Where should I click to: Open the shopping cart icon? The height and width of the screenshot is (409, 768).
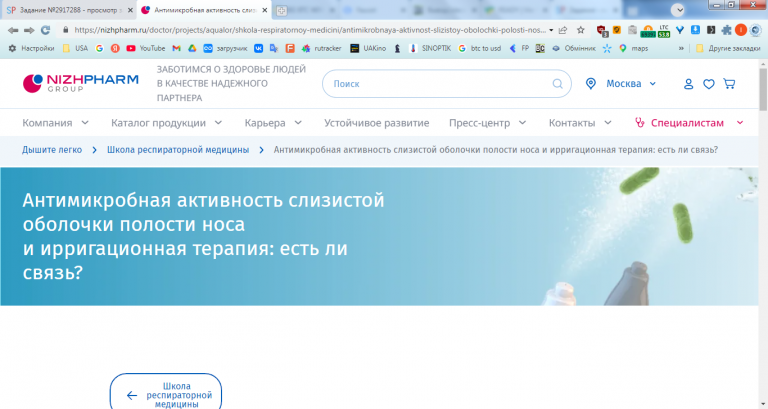pyautogui.click(x=729, y=84)
